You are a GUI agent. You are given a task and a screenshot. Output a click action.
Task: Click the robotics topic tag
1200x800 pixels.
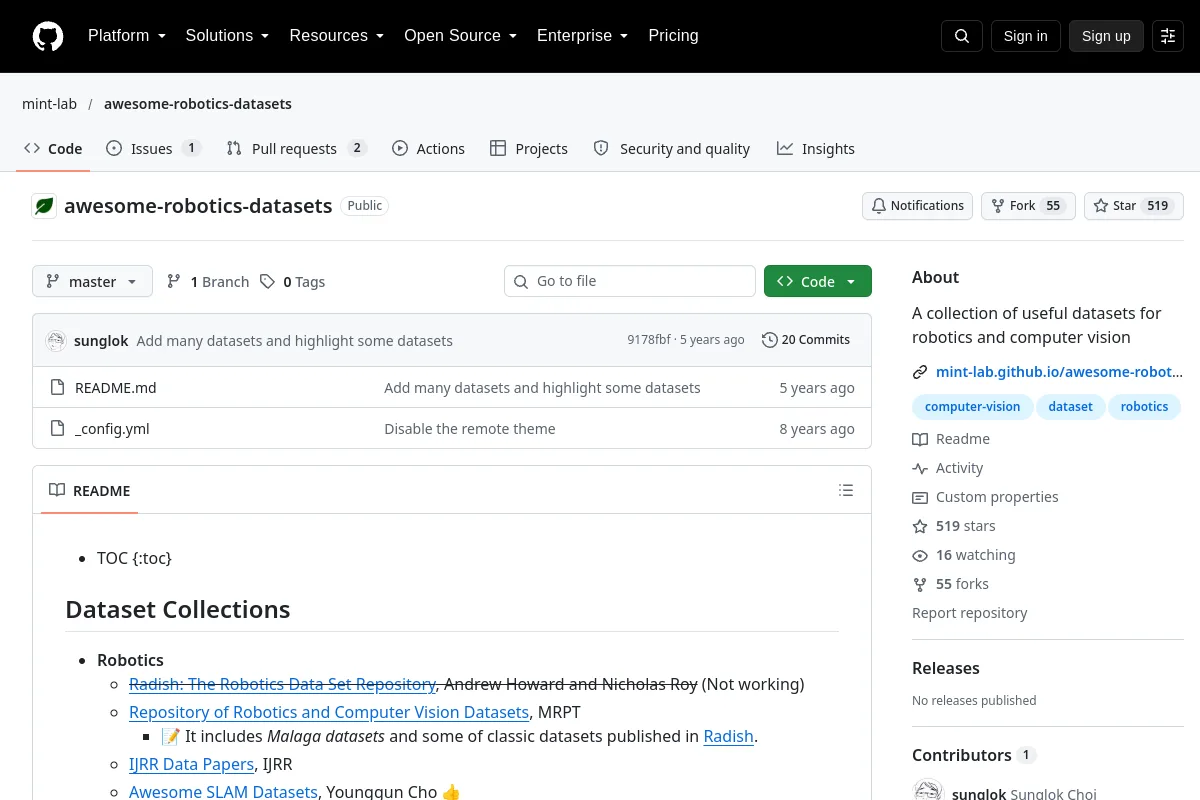1145,407
